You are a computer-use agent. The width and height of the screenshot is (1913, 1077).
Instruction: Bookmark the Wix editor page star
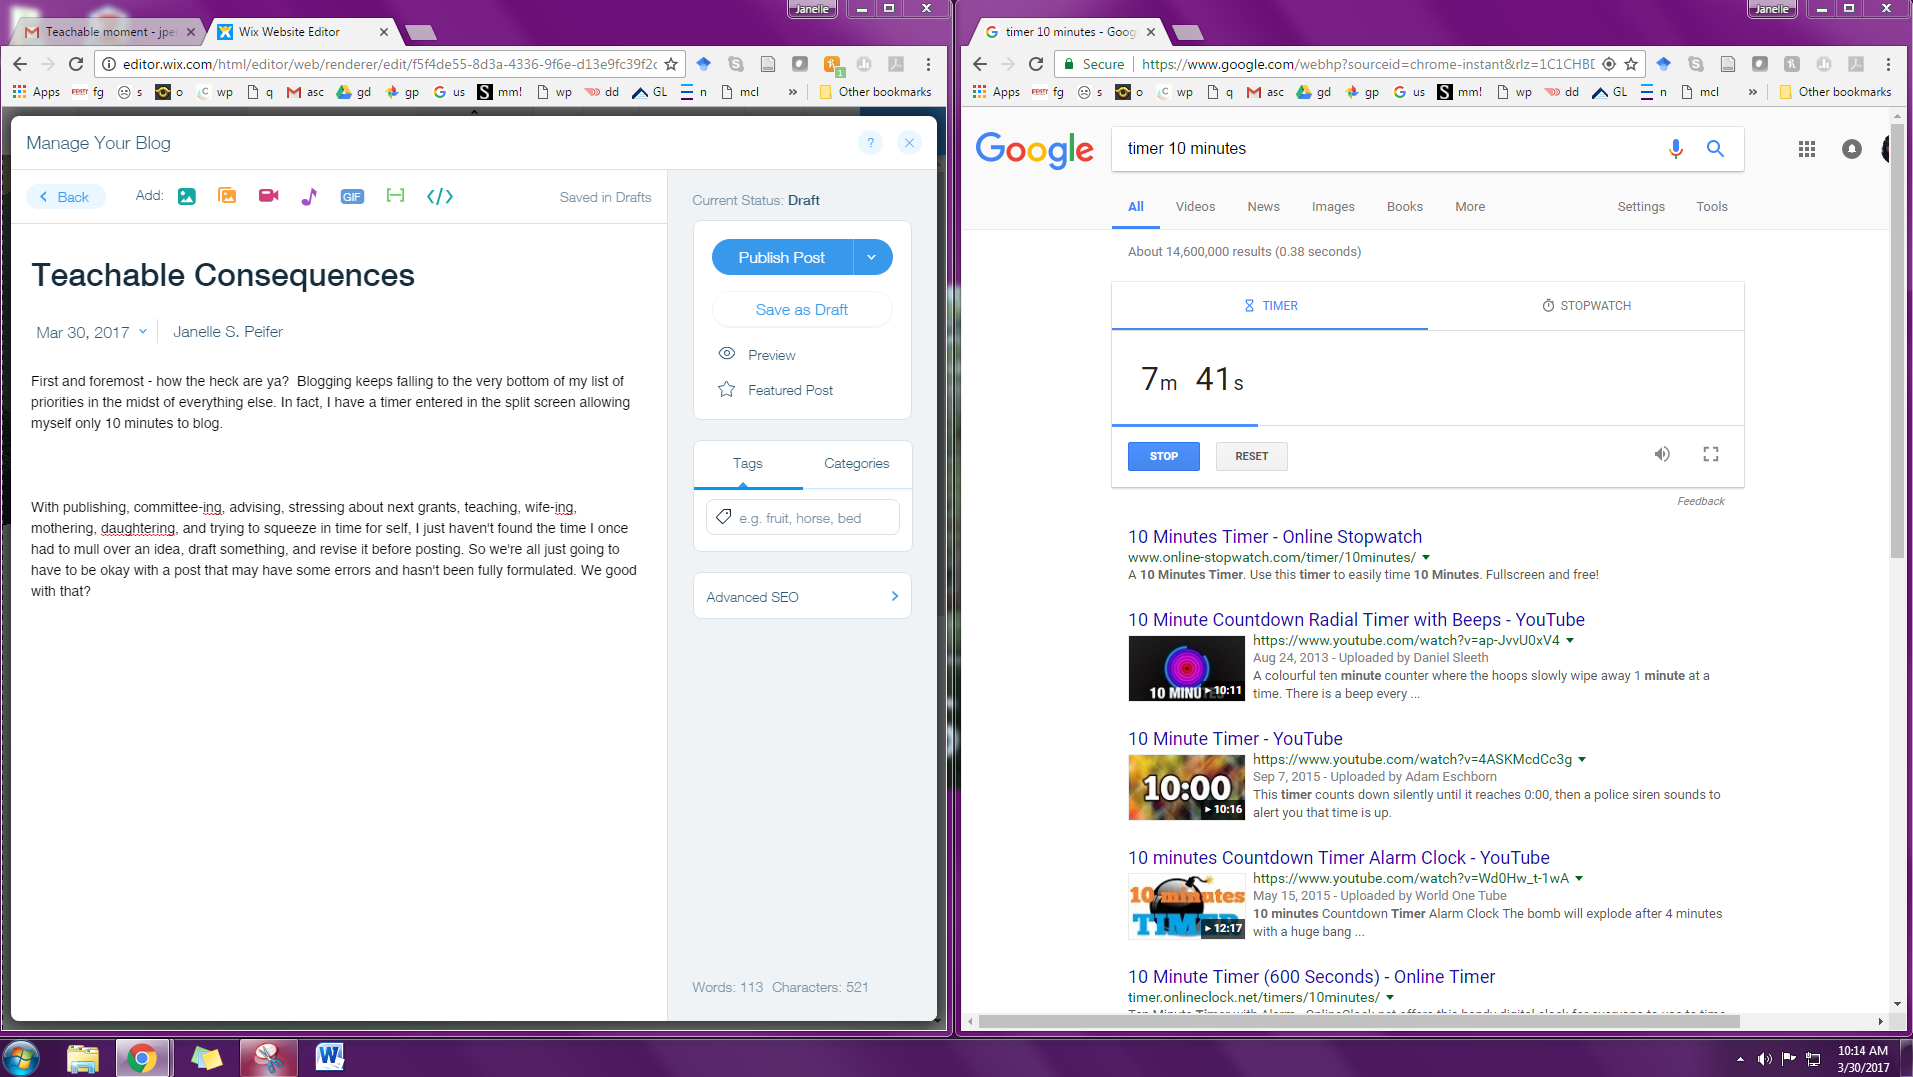[671, 64]
